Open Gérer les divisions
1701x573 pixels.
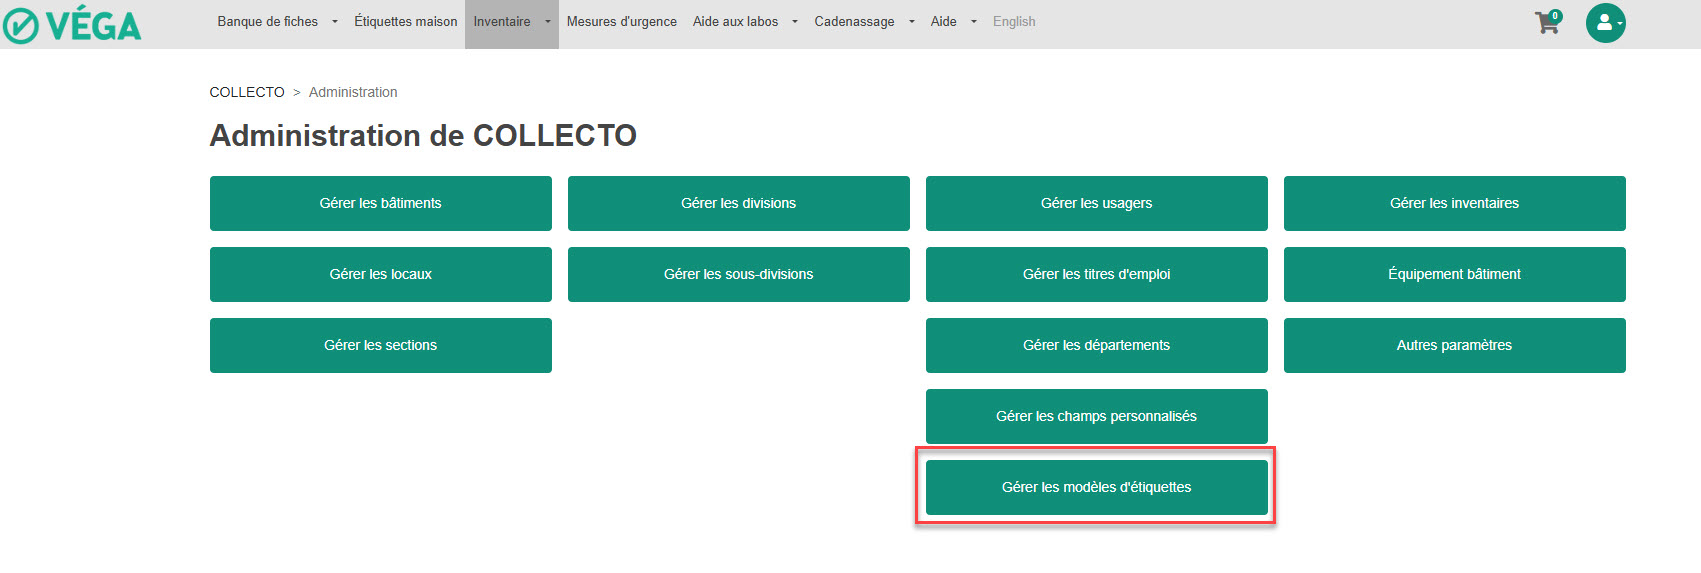pos(738,203)
